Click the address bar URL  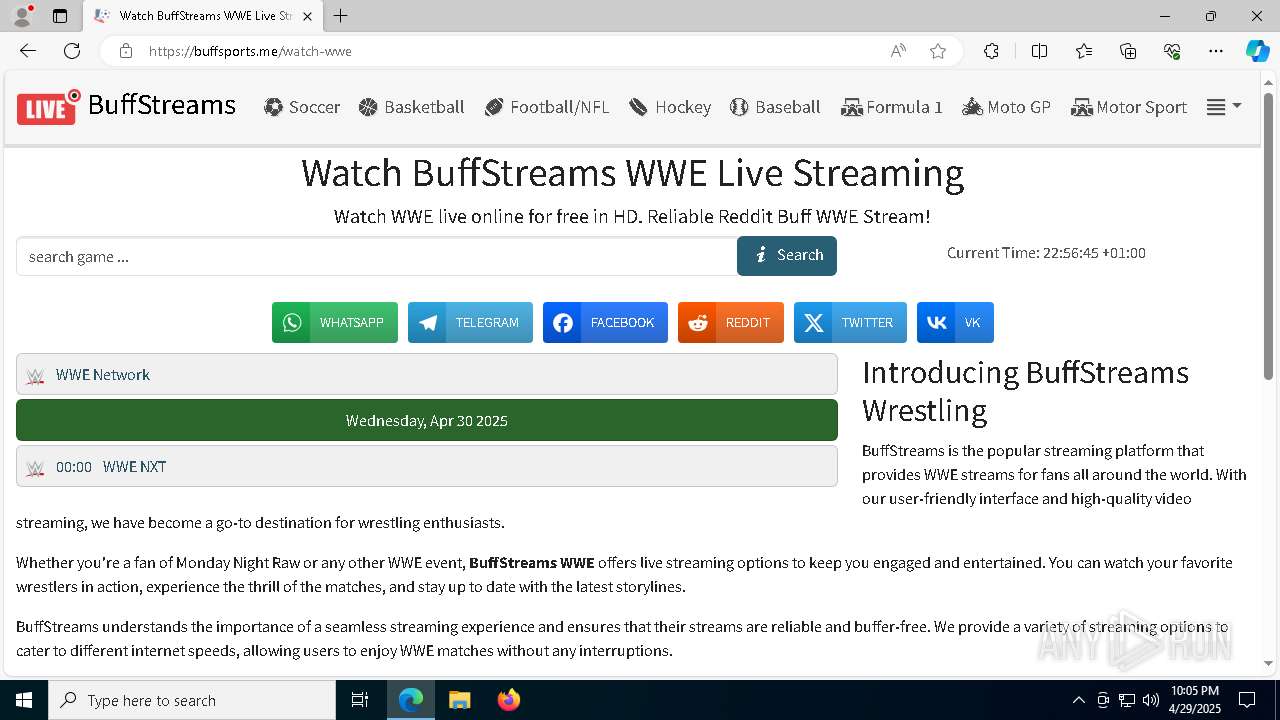(250, 51)
